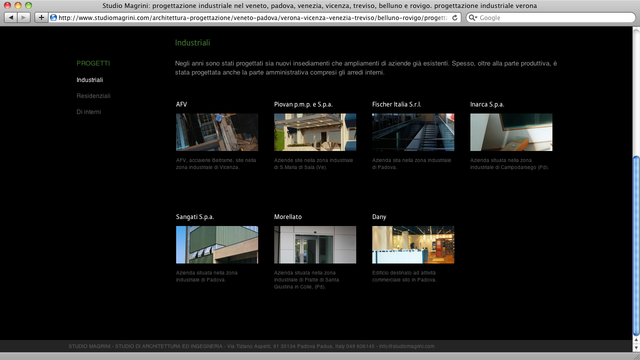Click the globe site icon in the address bar

tap(53, 18)
